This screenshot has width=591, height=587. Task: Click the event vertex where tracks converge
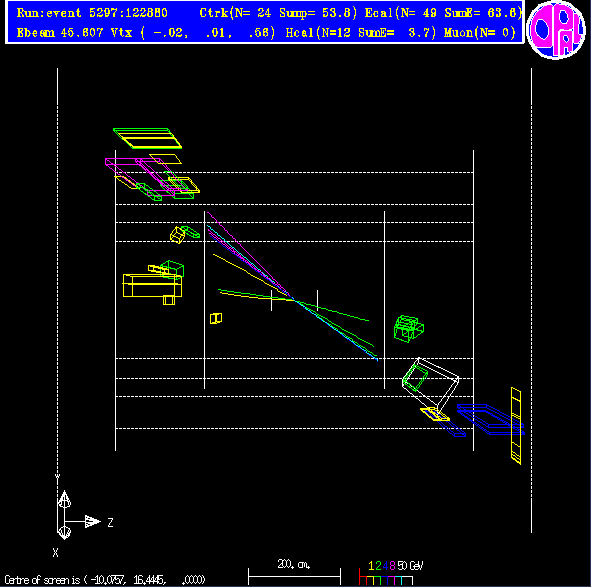(296, 301)
